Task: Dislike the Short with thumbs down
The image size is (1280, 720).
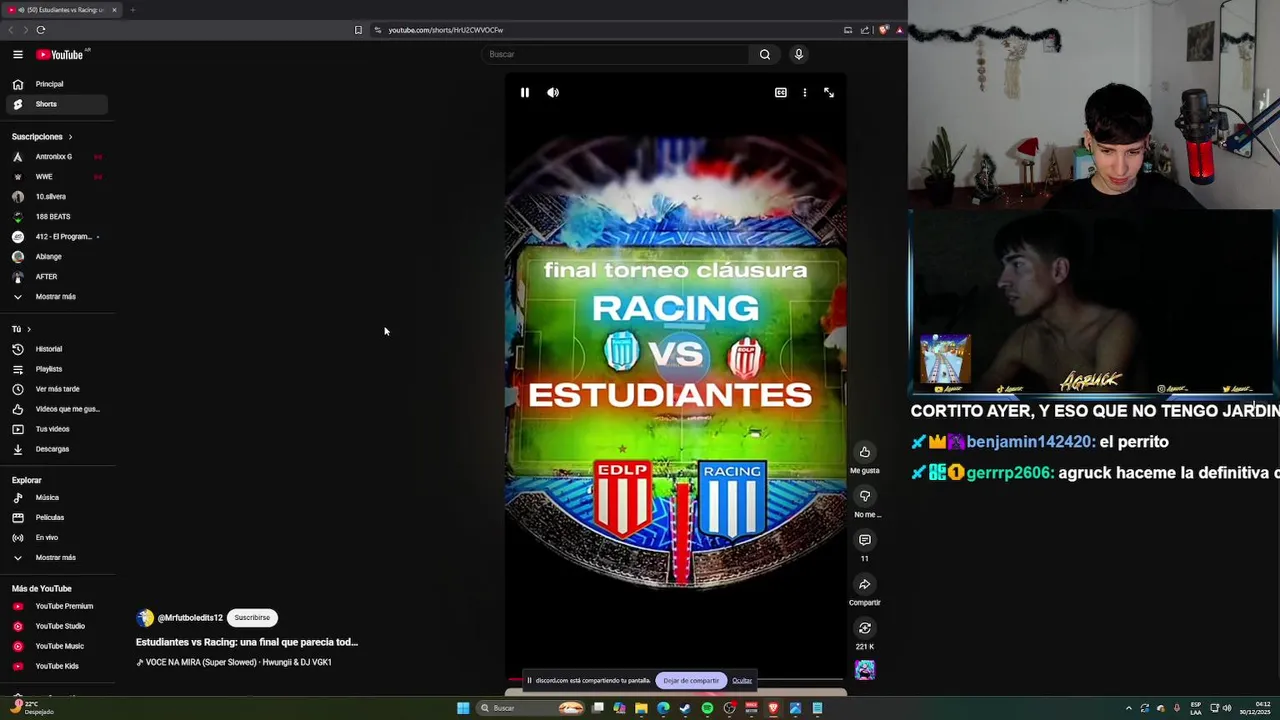Action: pos(865,496)
